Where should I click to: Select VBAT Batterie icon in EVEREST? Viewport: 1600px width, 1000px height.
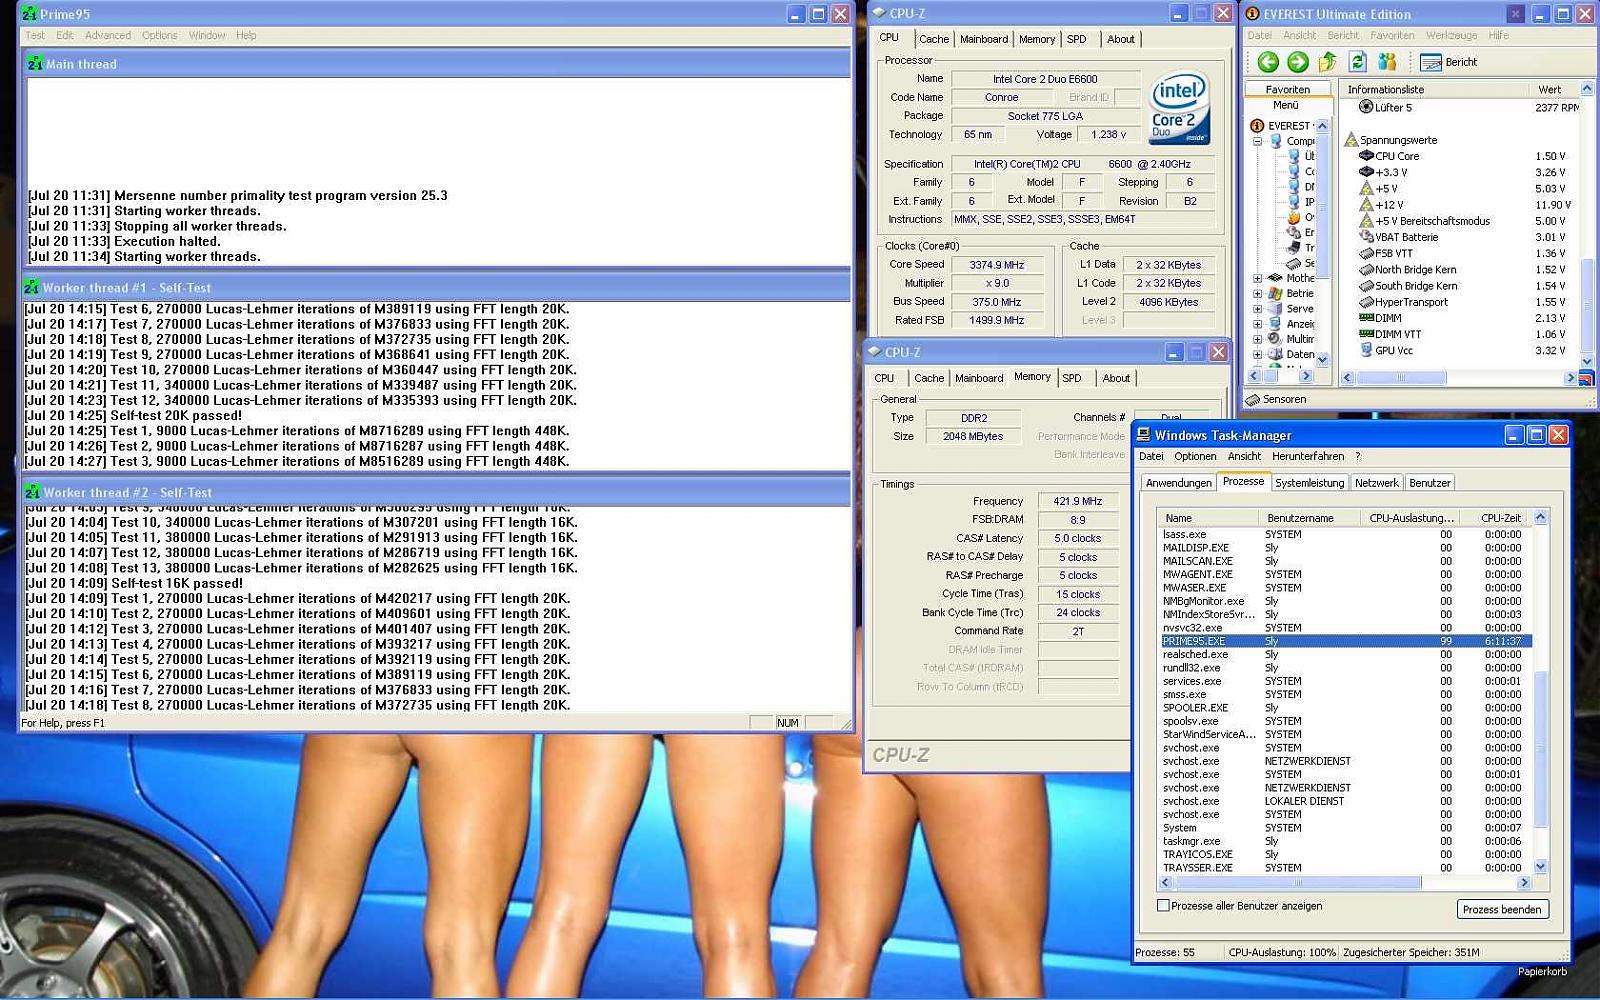click(1366, 237)
